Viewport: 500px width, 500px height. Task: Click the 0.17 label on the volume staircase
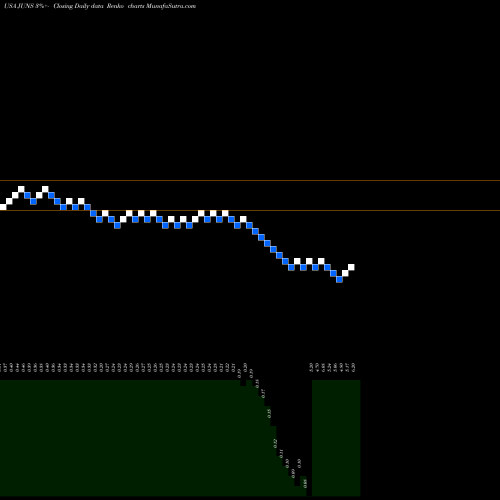(x=263, y=393)
